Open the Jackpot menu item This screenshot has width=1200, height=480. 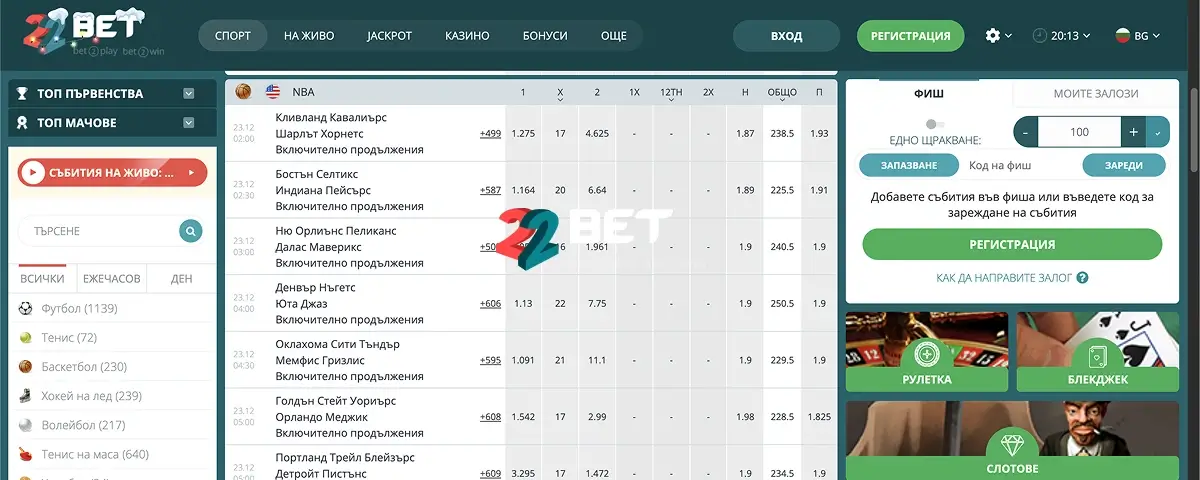(389, 35)
